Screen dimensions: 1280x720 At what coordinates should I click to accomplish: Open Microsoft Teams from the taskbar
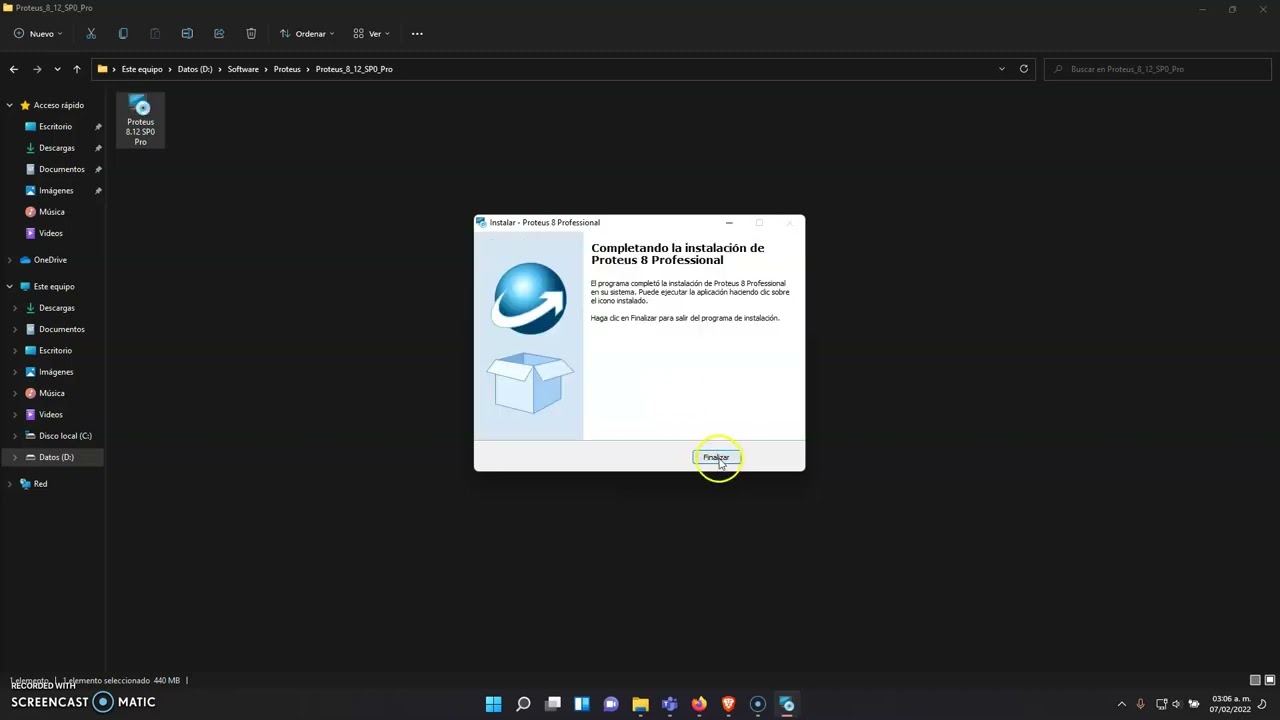(x=669, y=704)
